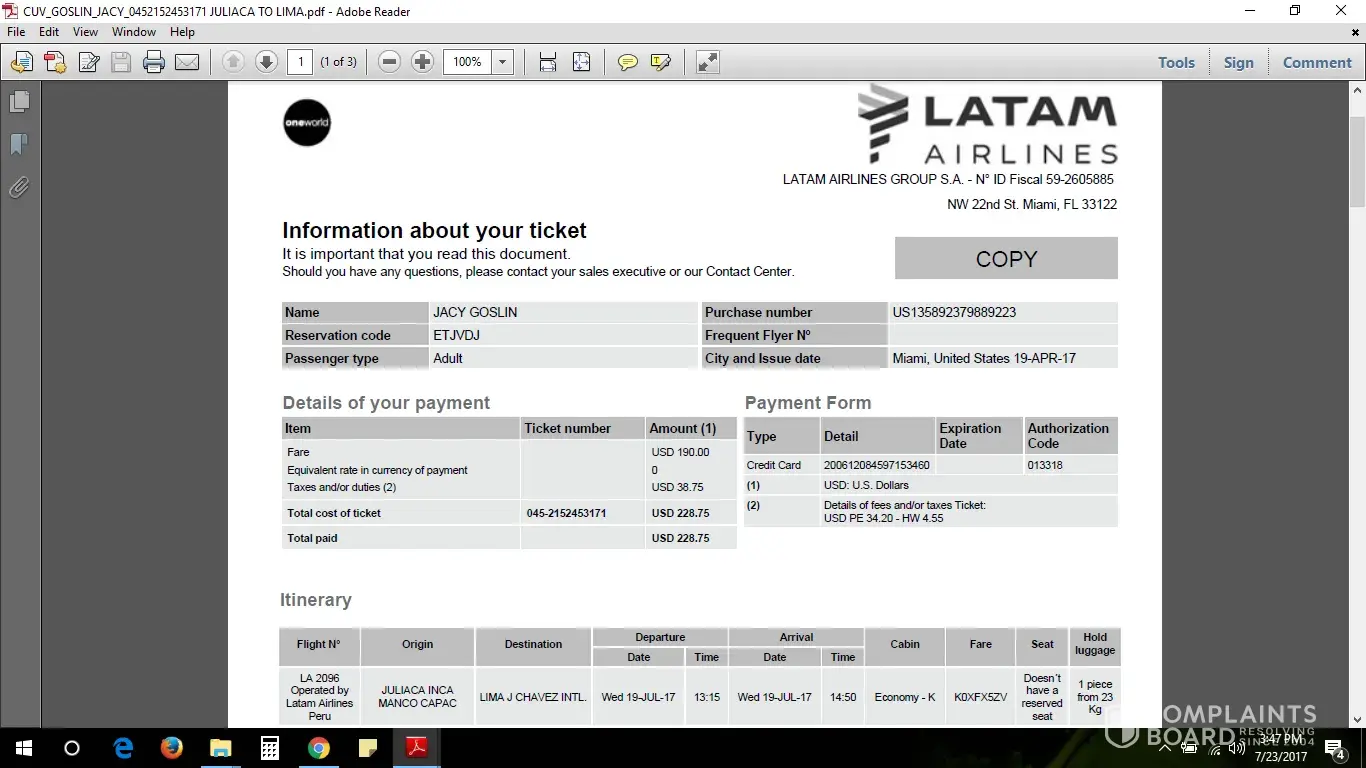
Task: Click the page number input field
Action: [x=300, y=62]
